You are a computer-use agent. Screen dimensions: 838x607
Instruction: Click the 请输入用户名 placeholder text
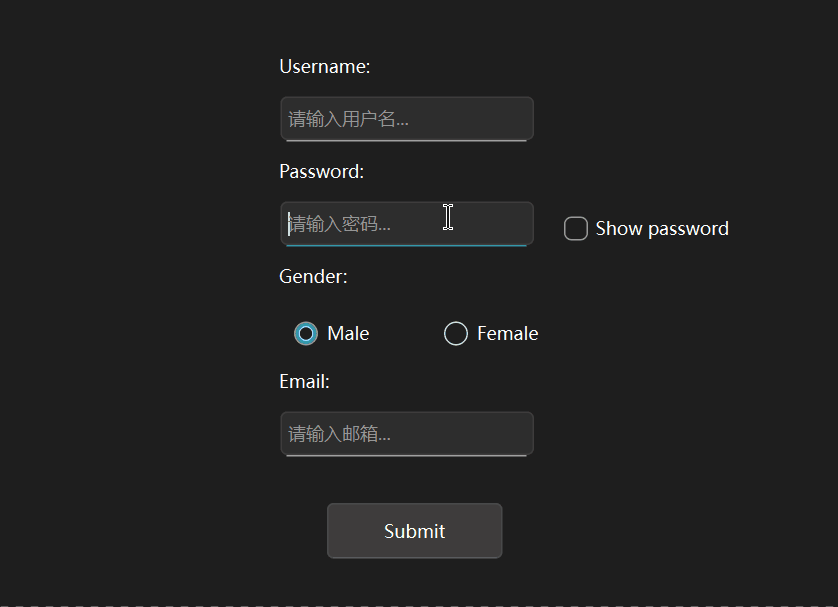(x=348, y=119)
